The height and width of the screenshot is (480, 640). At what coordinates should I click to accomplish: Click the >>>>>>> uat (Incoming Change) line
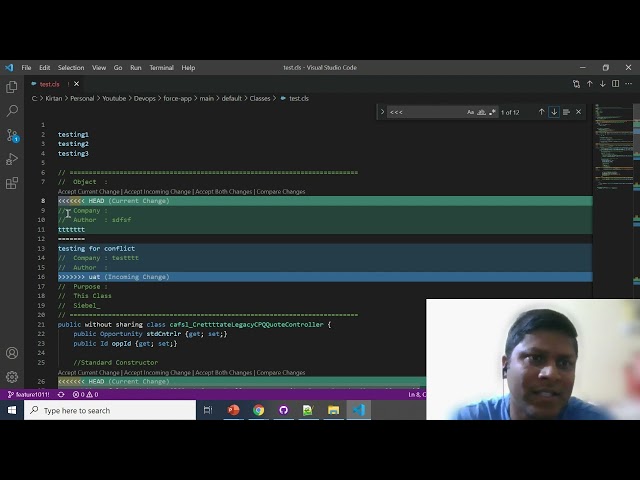[x=325, y=277]
